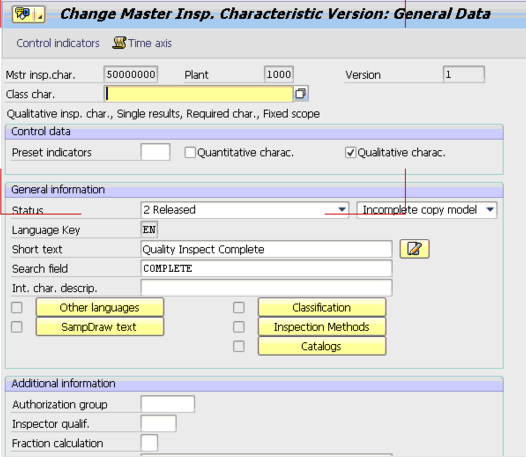Click the Classification button
This screenshot has height=457, width=526.
(322, 307)
